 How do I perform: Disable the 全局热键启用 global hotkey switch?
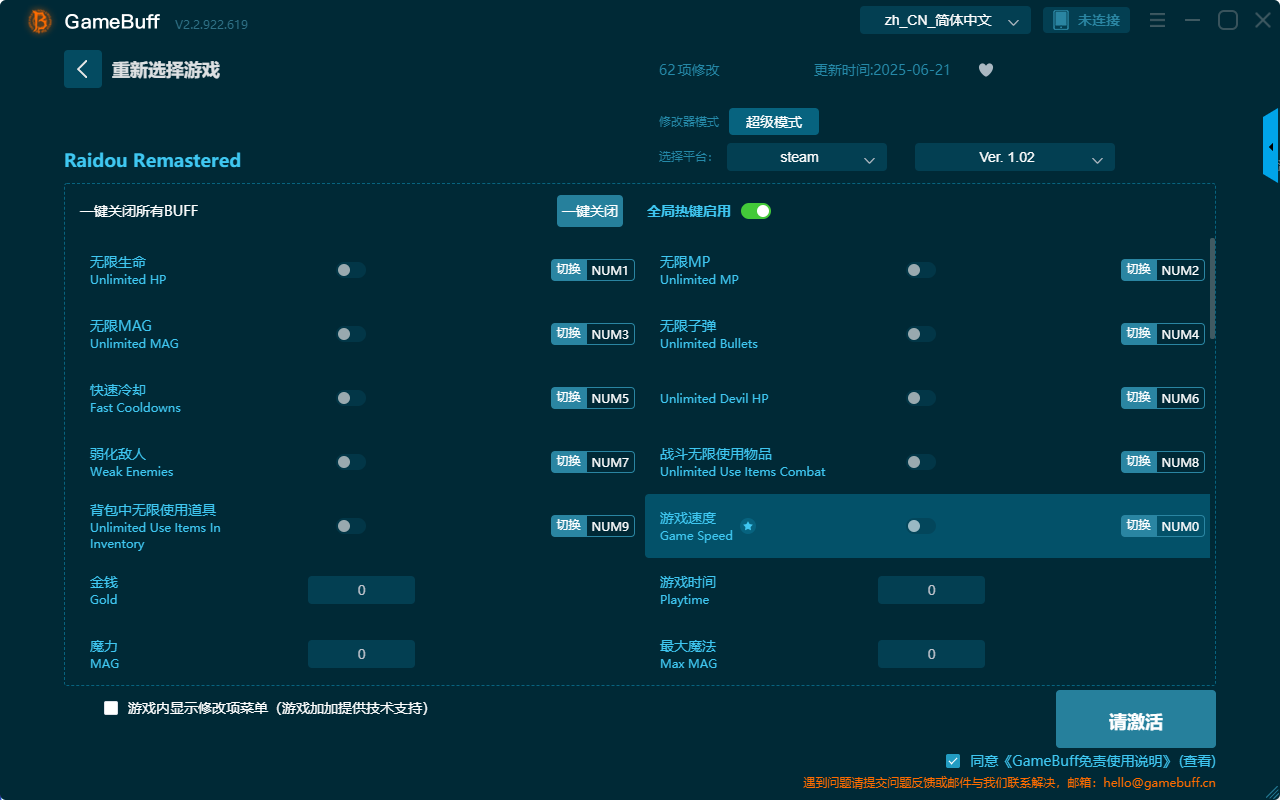pos(755,211)
